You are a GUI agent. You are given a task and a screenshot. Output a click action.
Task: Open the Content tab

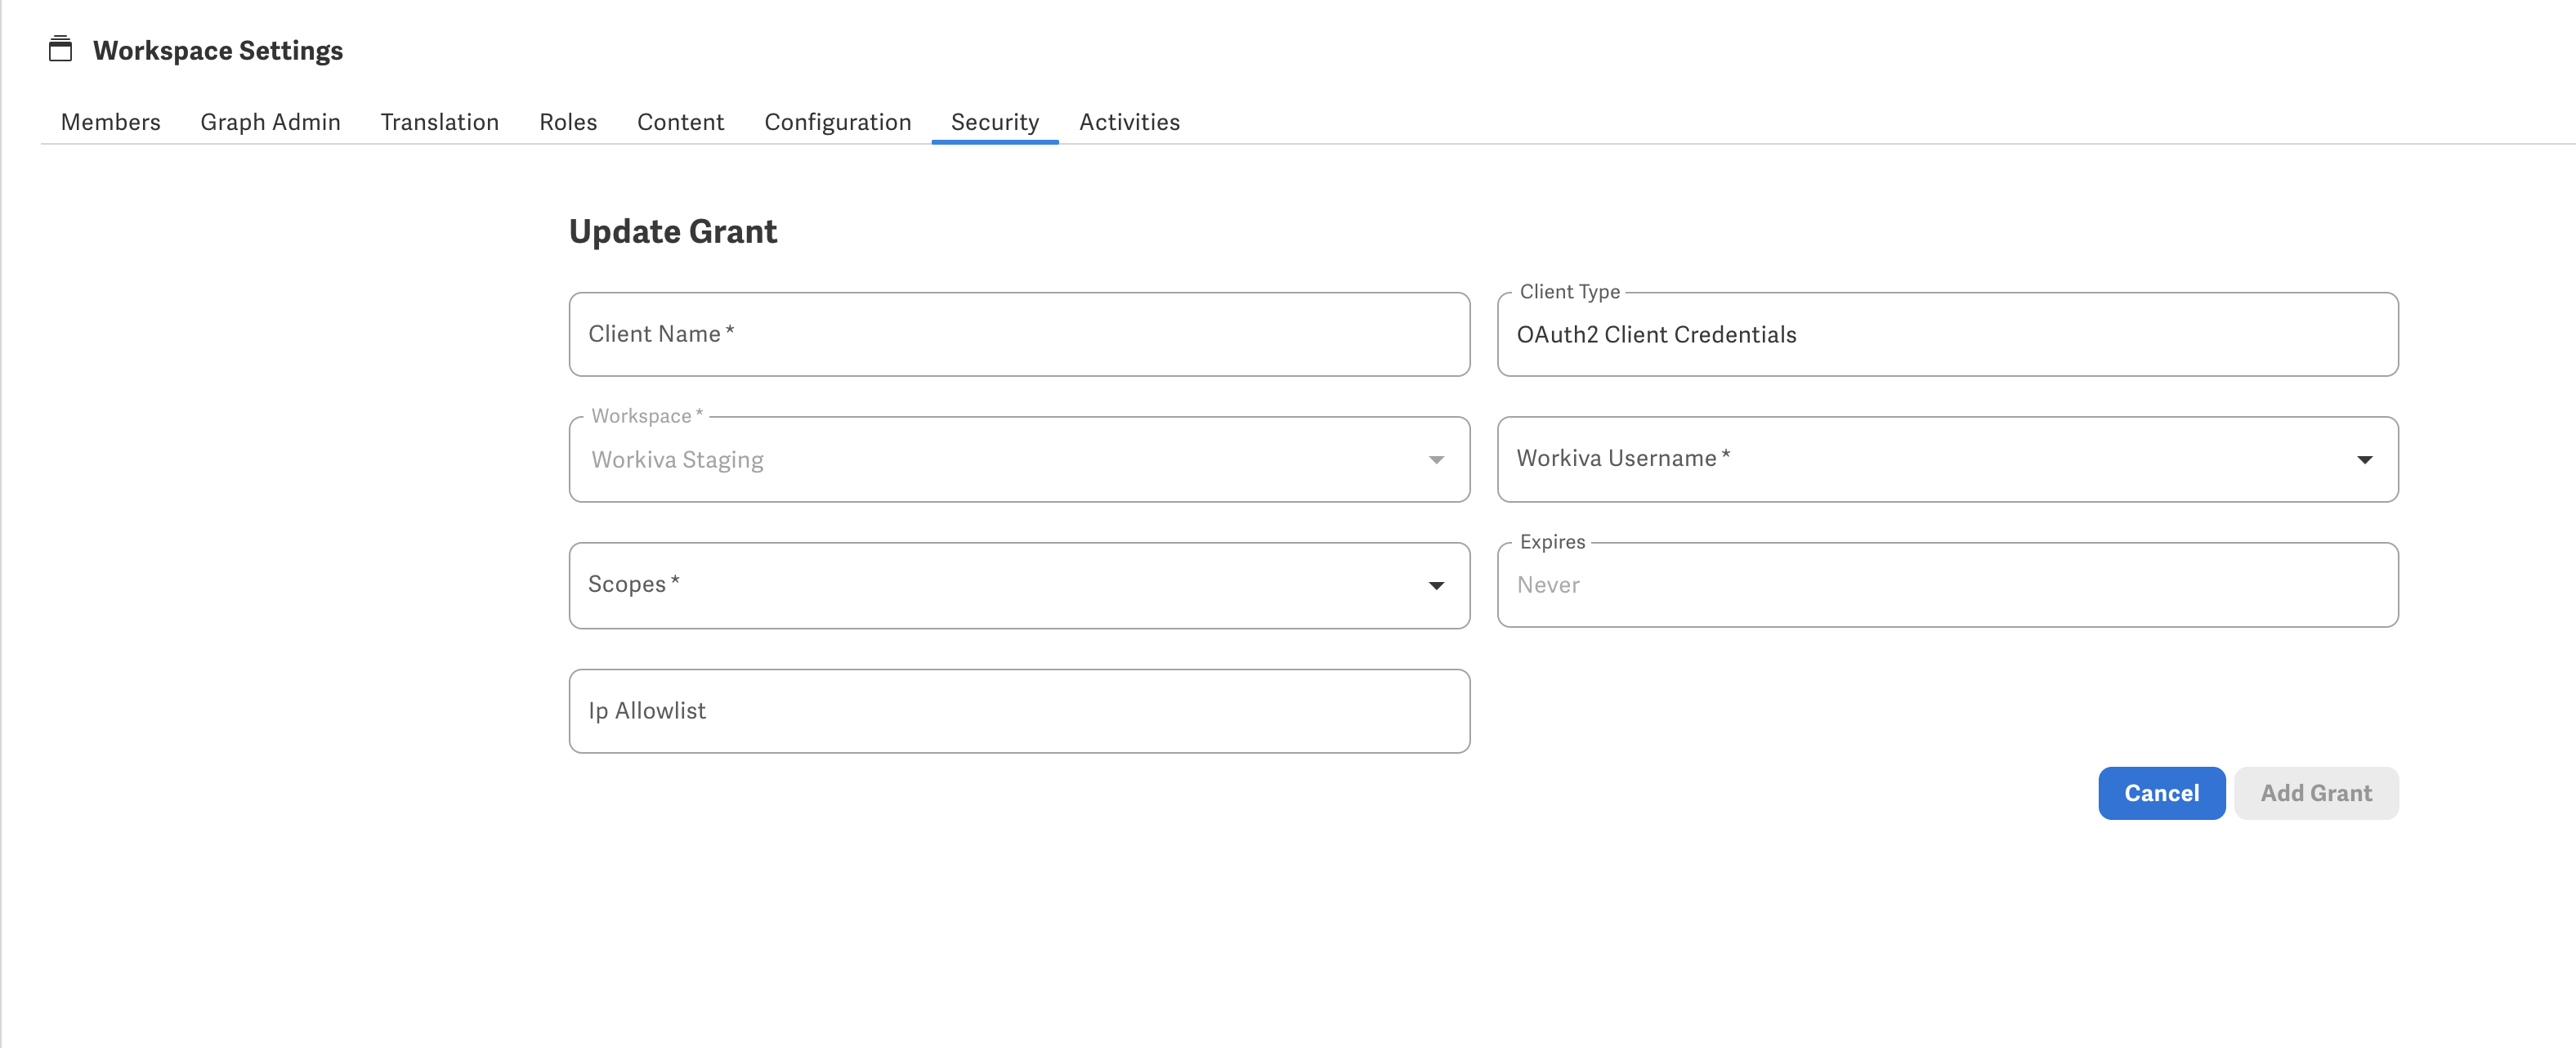(680, 121)
